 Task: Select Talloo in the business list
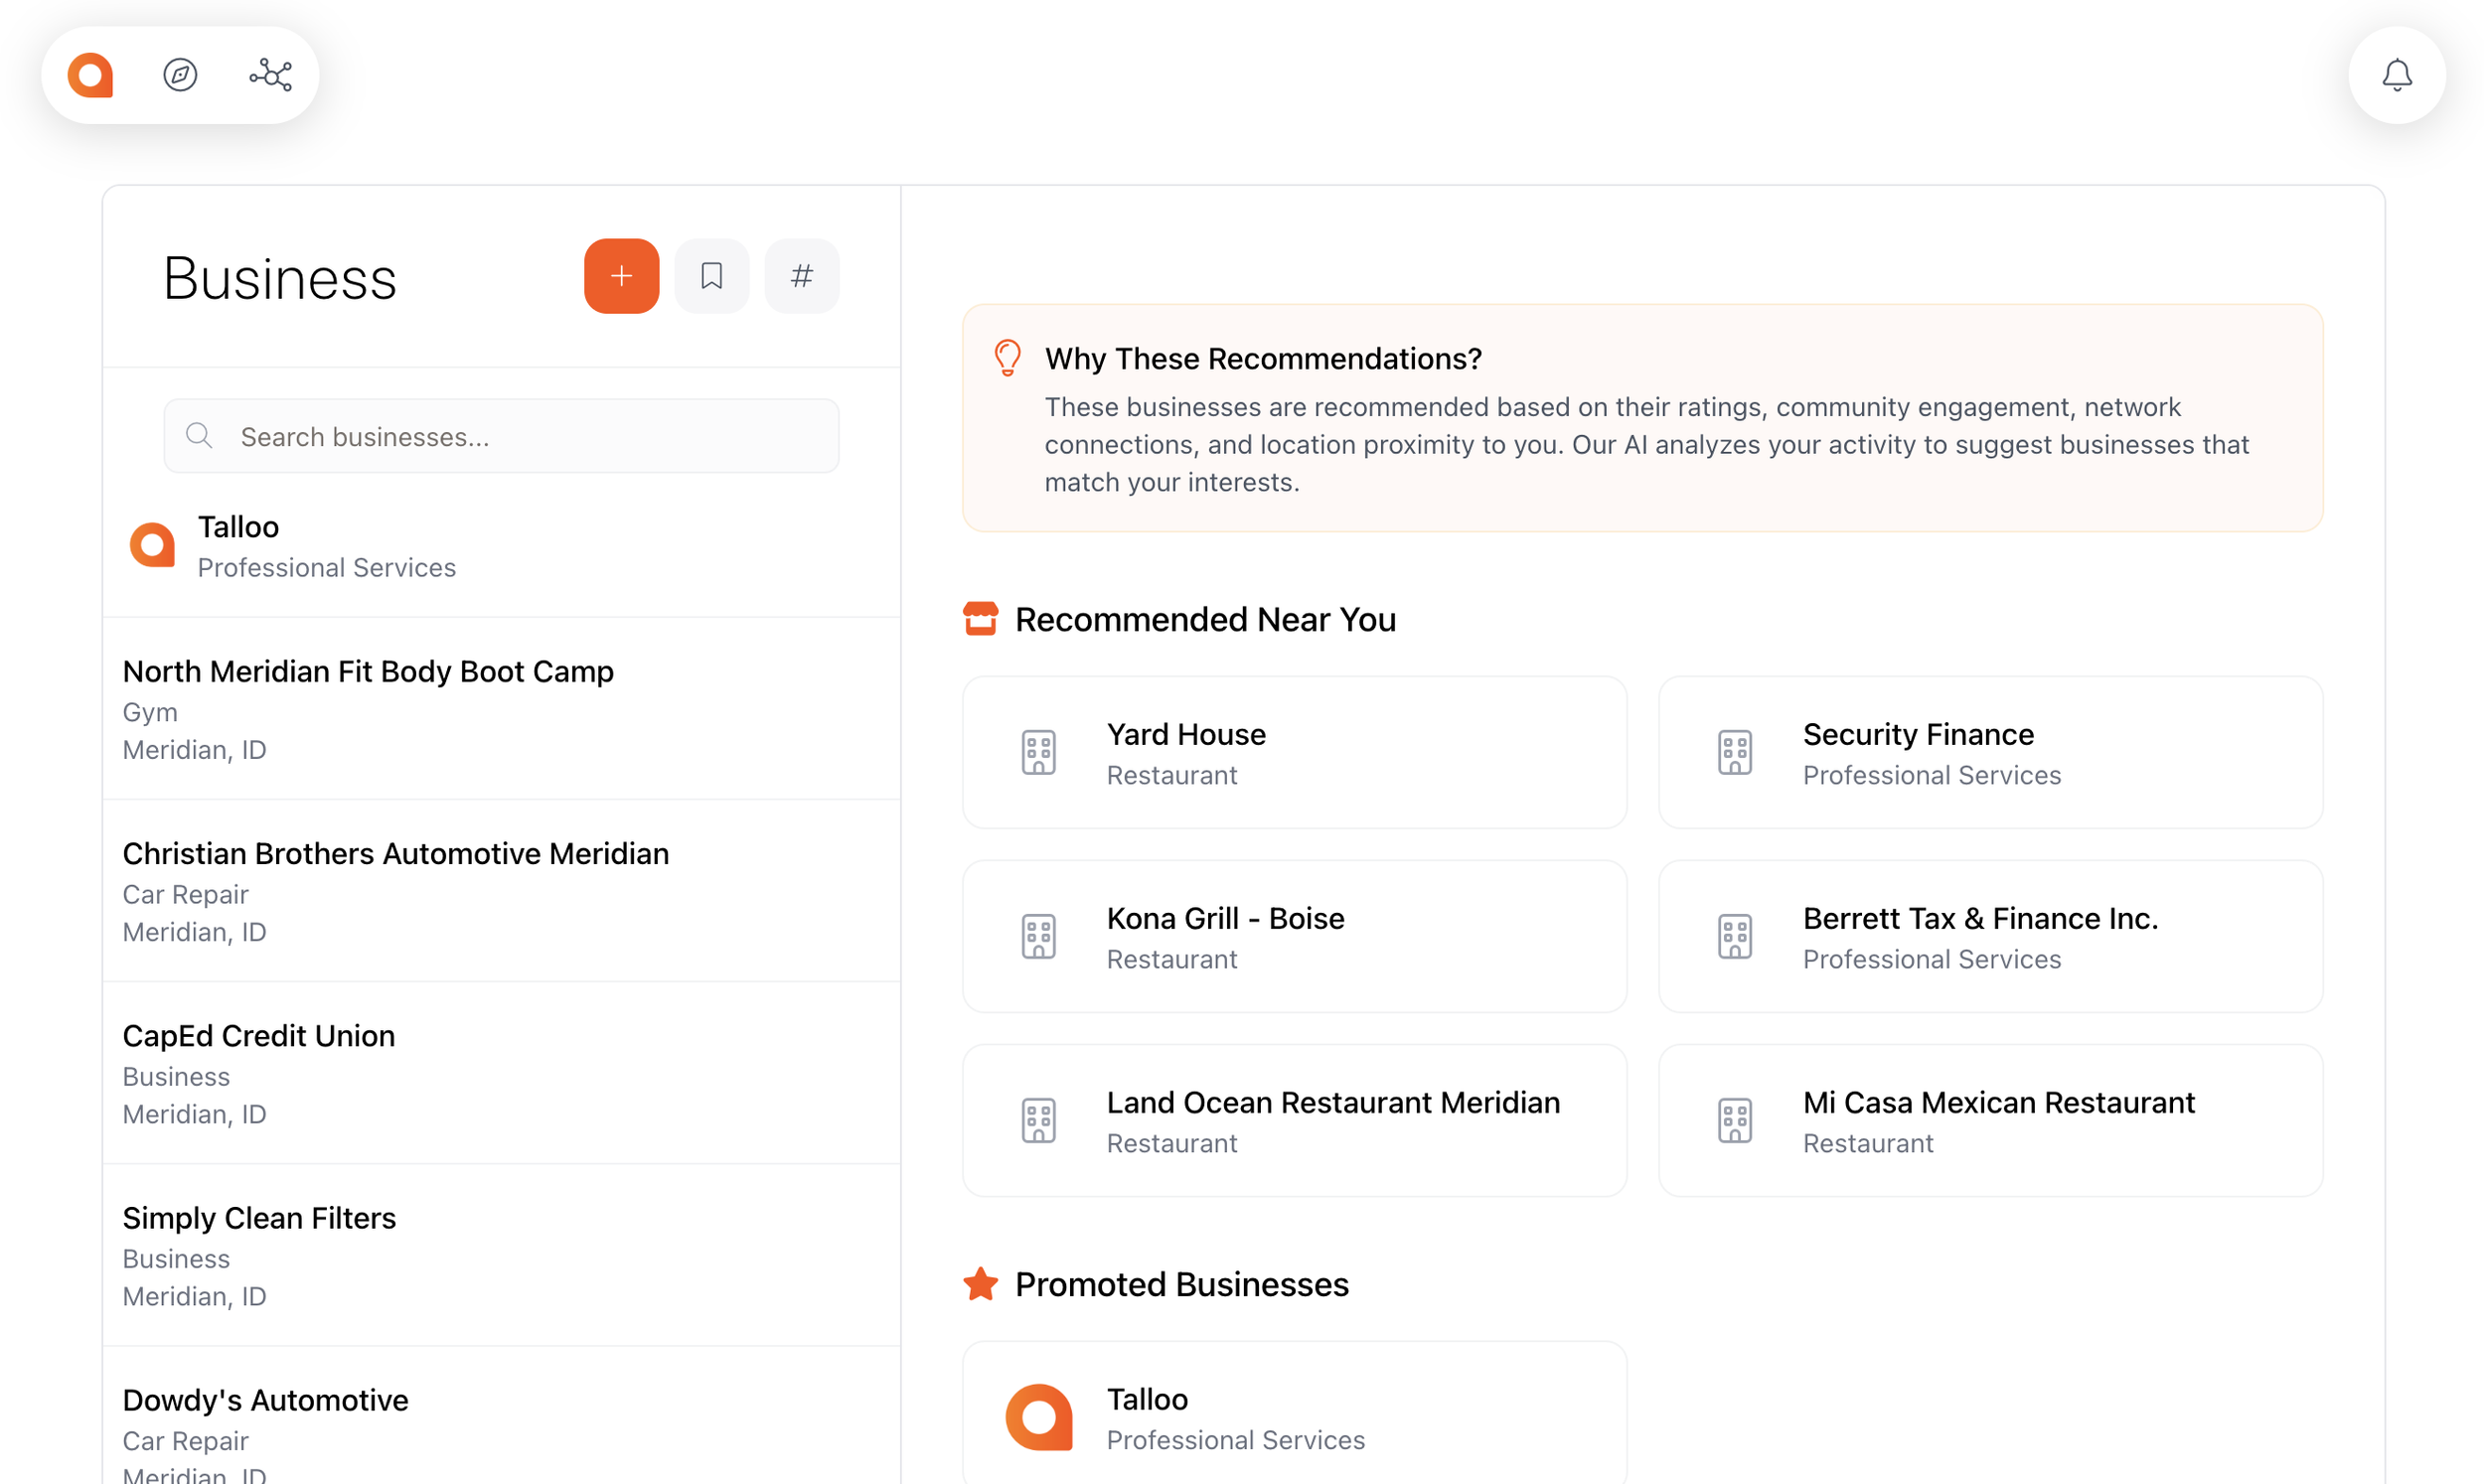pyautogui.click(x=325, y=546)
